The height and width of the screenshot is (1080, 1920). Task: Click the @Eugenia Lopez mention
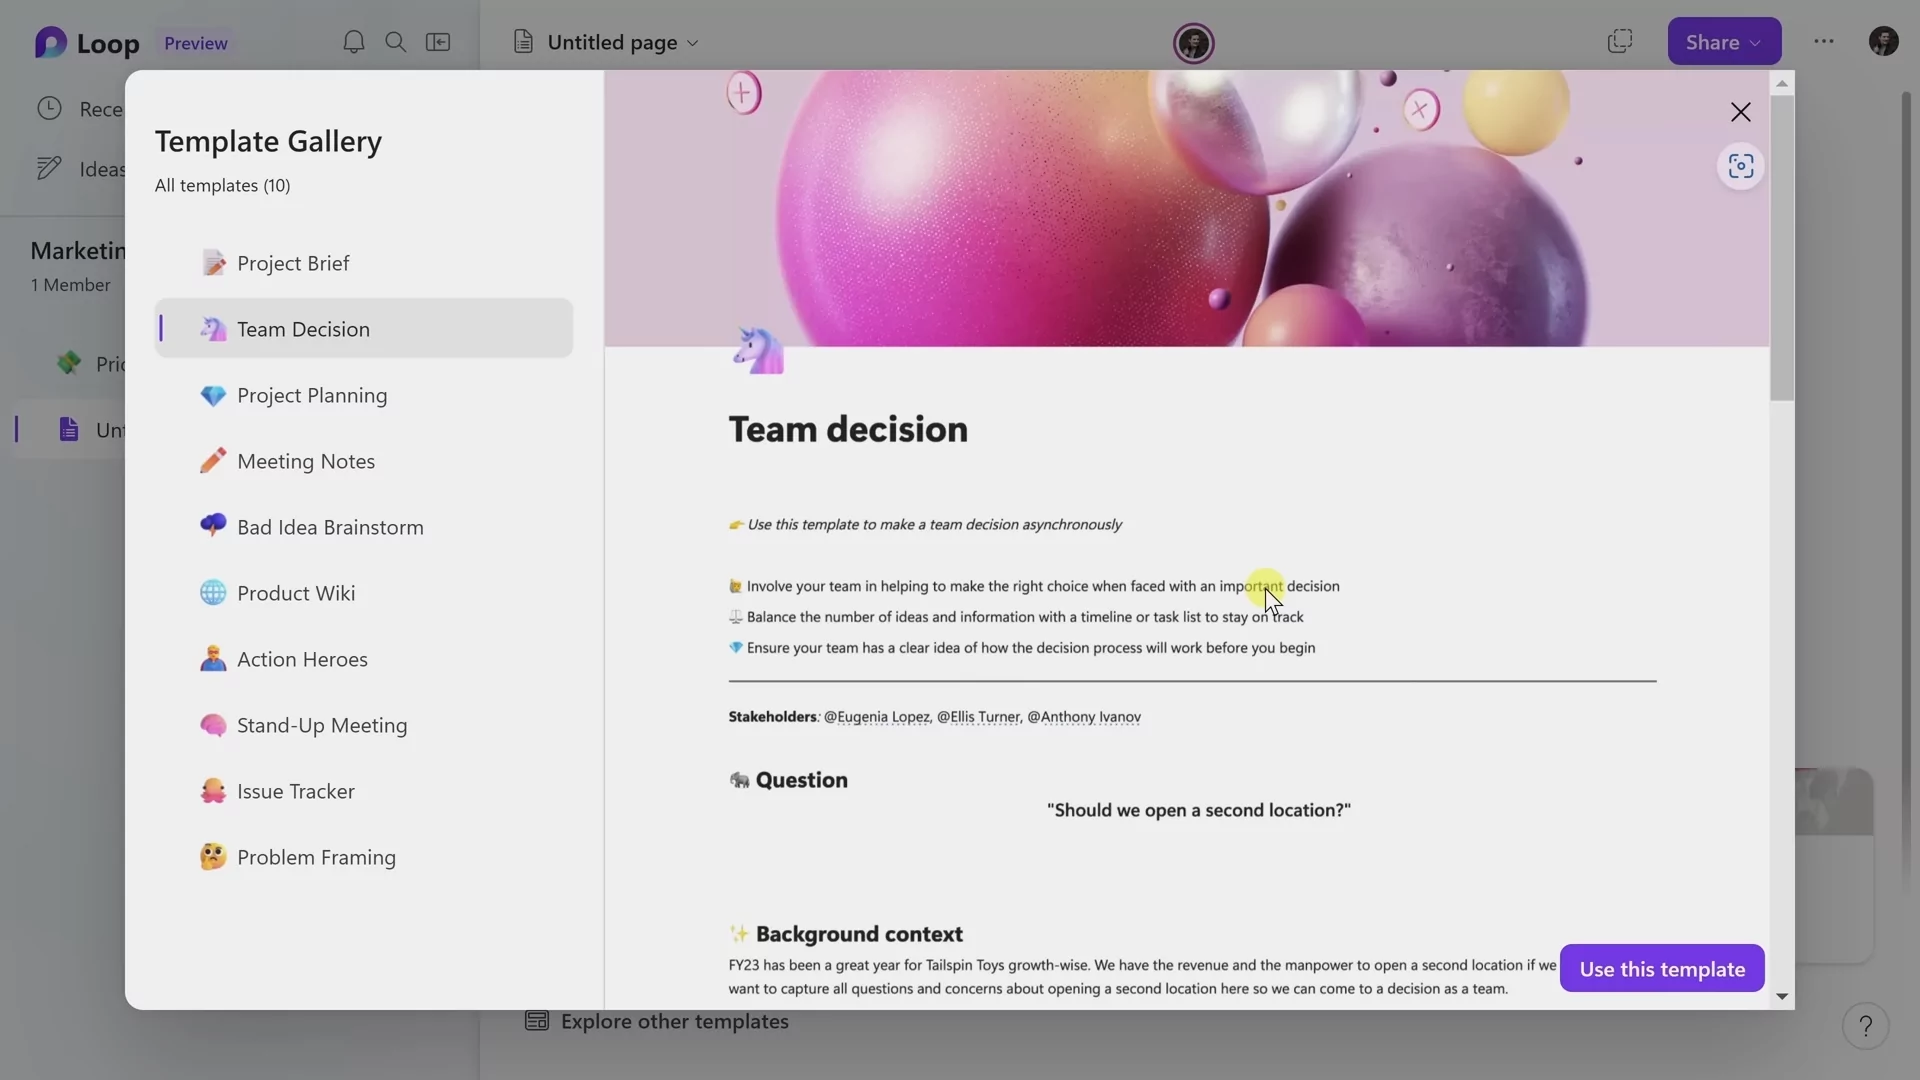(877, 717)
